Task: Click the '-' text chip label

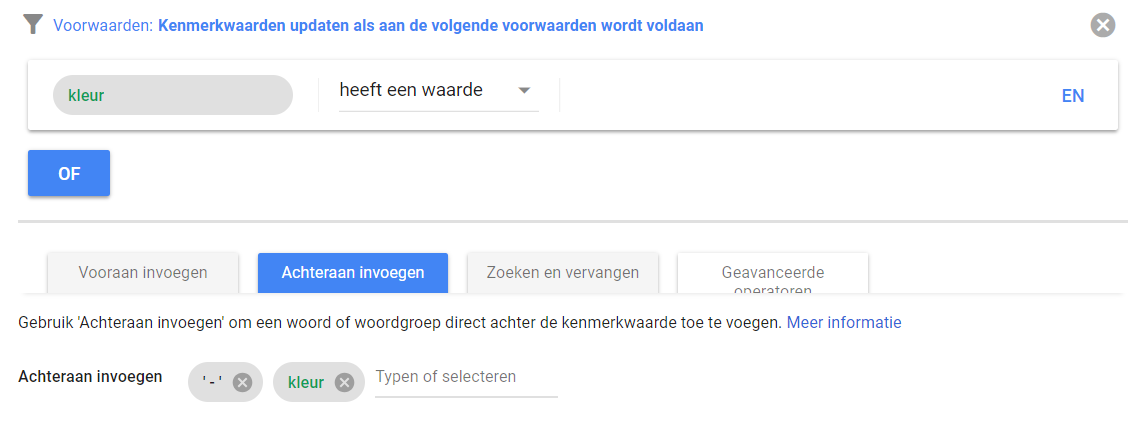Action: [211, 382]
